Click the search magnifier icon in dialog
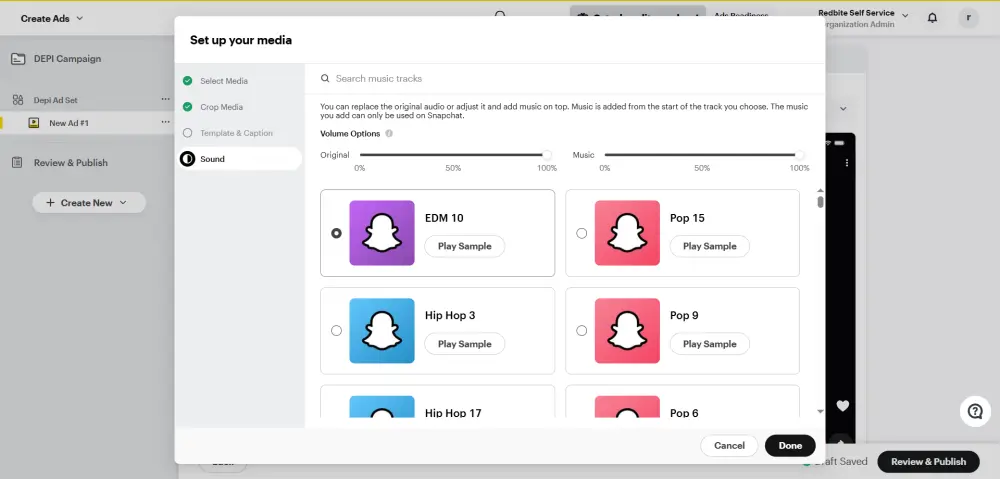The width and height of the screenshot is (1000, 479). click(x=325, y=78)
